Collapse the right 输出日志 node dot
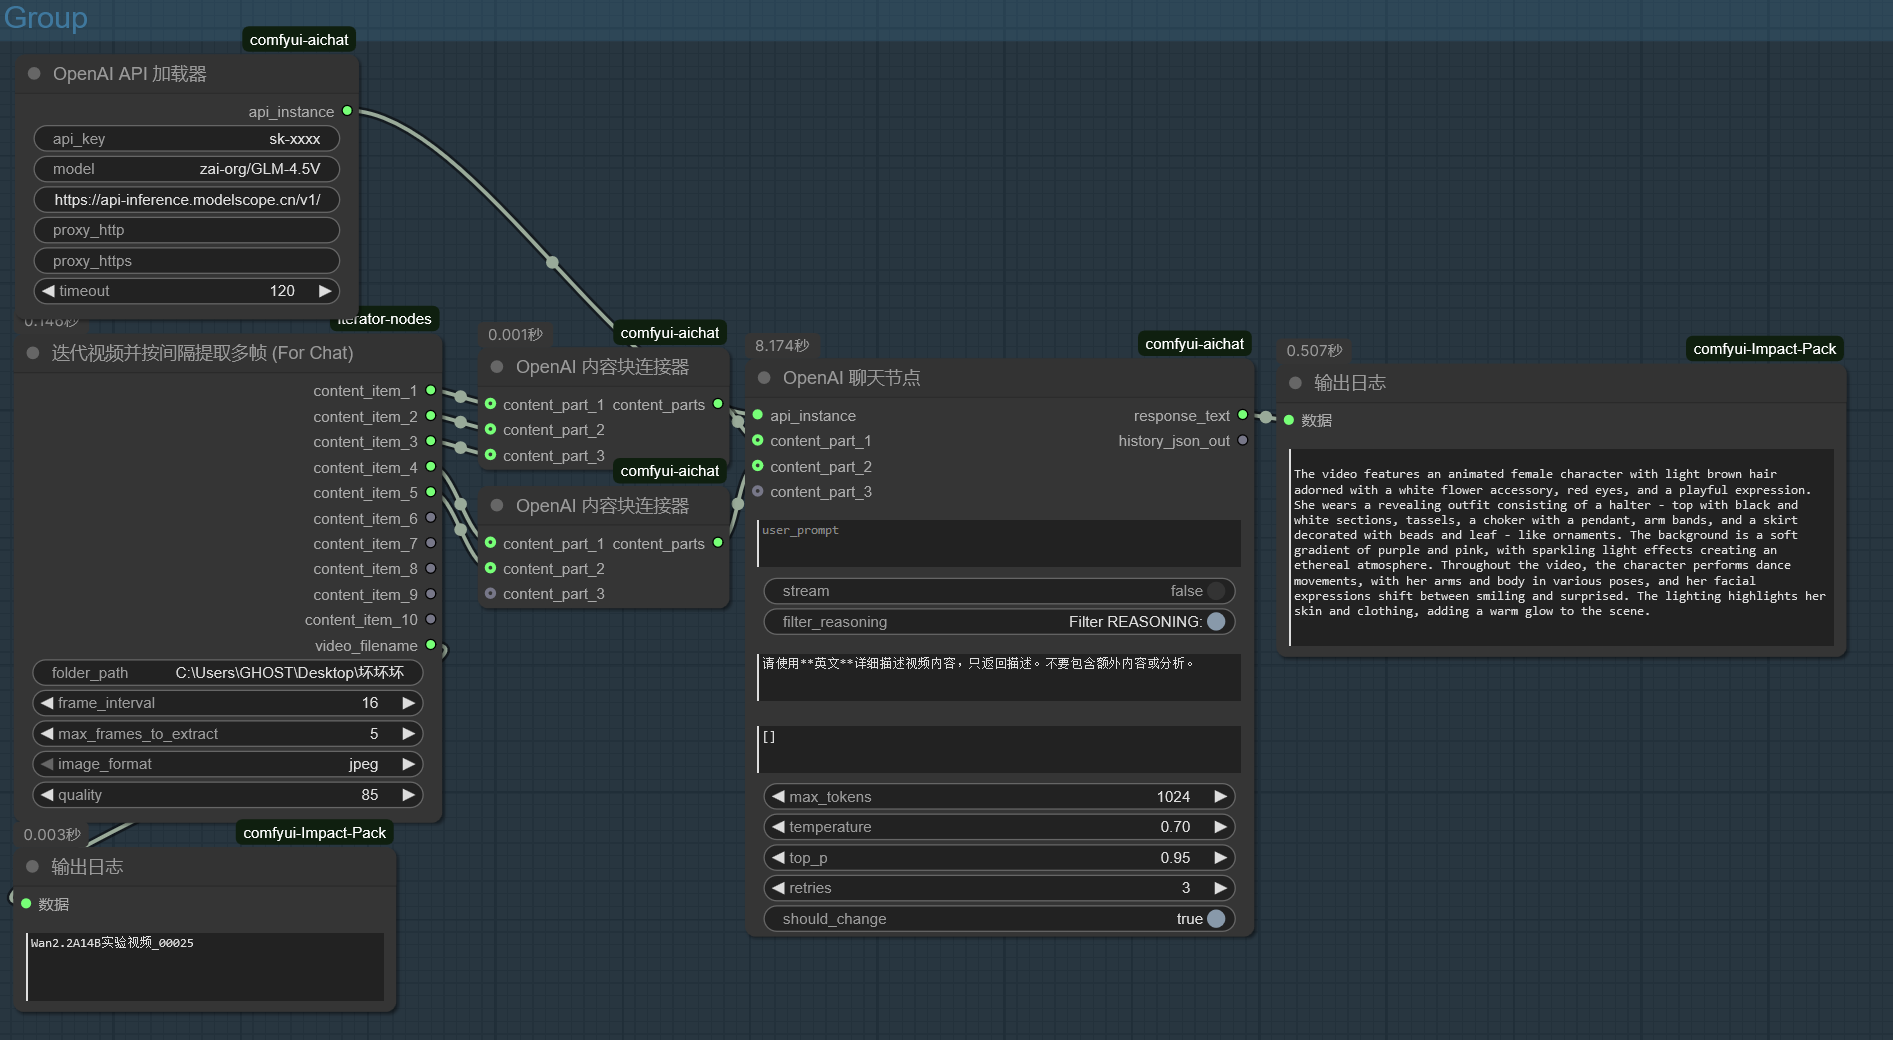This screenshot has height=1040, width=1893. [1295, 383]
